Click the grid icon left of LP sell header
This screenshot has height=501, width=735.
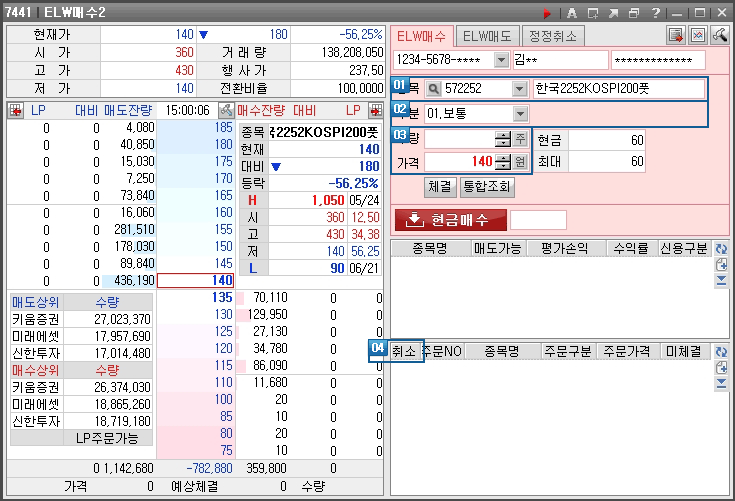tap(15, 111)
